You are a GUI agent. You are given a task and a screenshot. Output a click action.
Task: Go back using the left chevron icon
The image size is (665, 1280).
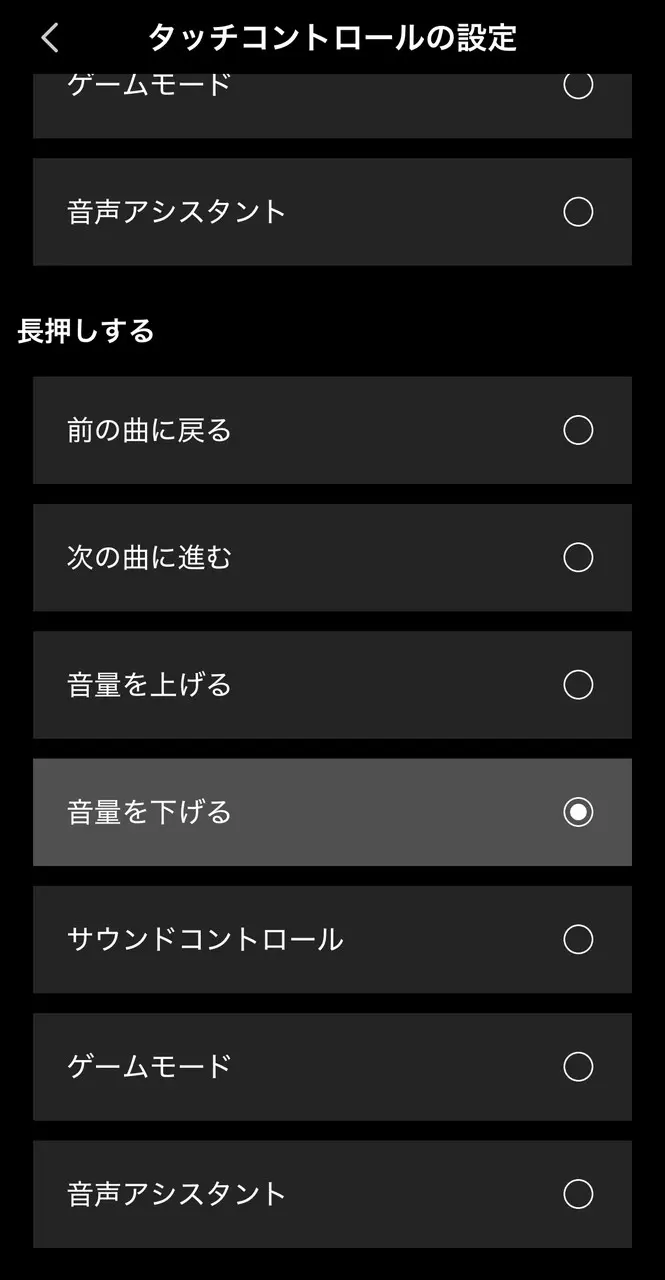[x=50, y=38]
